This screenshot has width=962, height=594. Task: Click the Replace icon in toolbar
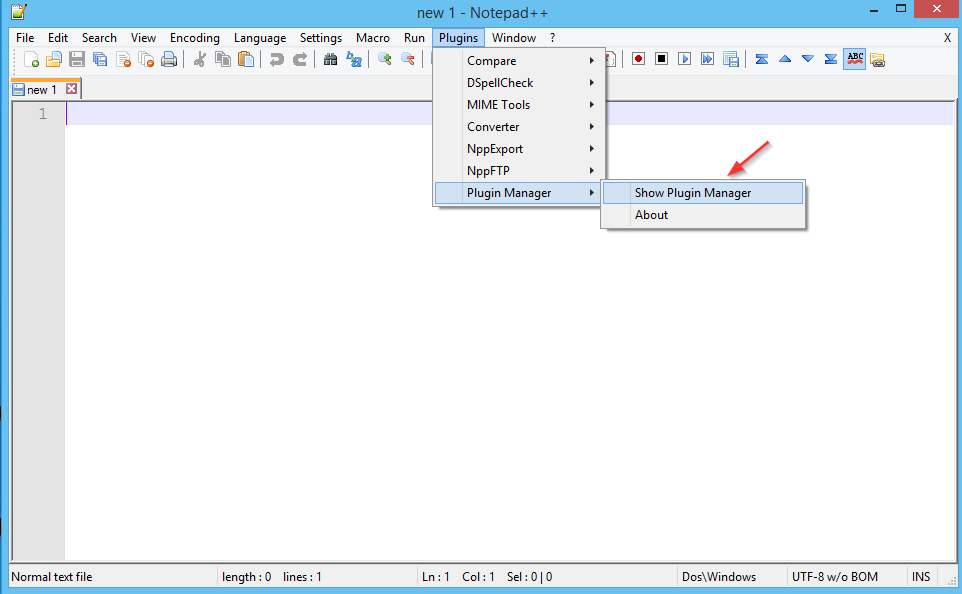[354, 60]
